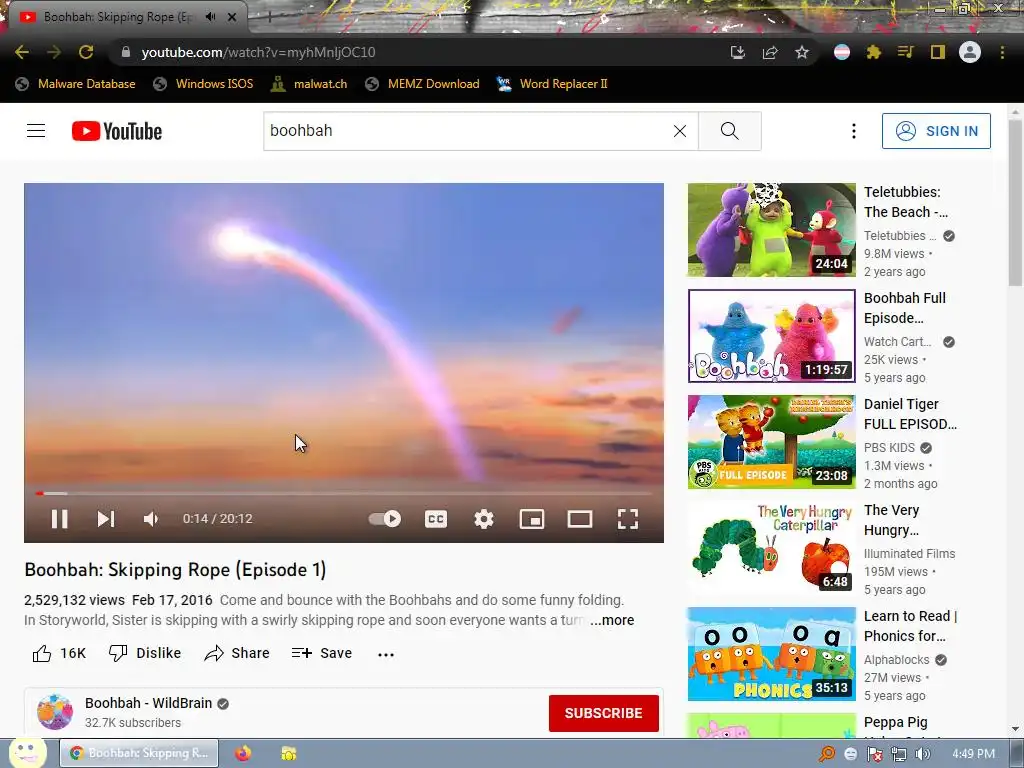The height and width of the screenshot is (768, 1024).
Task: Pause the video playback
Action: tap(59, 519)
